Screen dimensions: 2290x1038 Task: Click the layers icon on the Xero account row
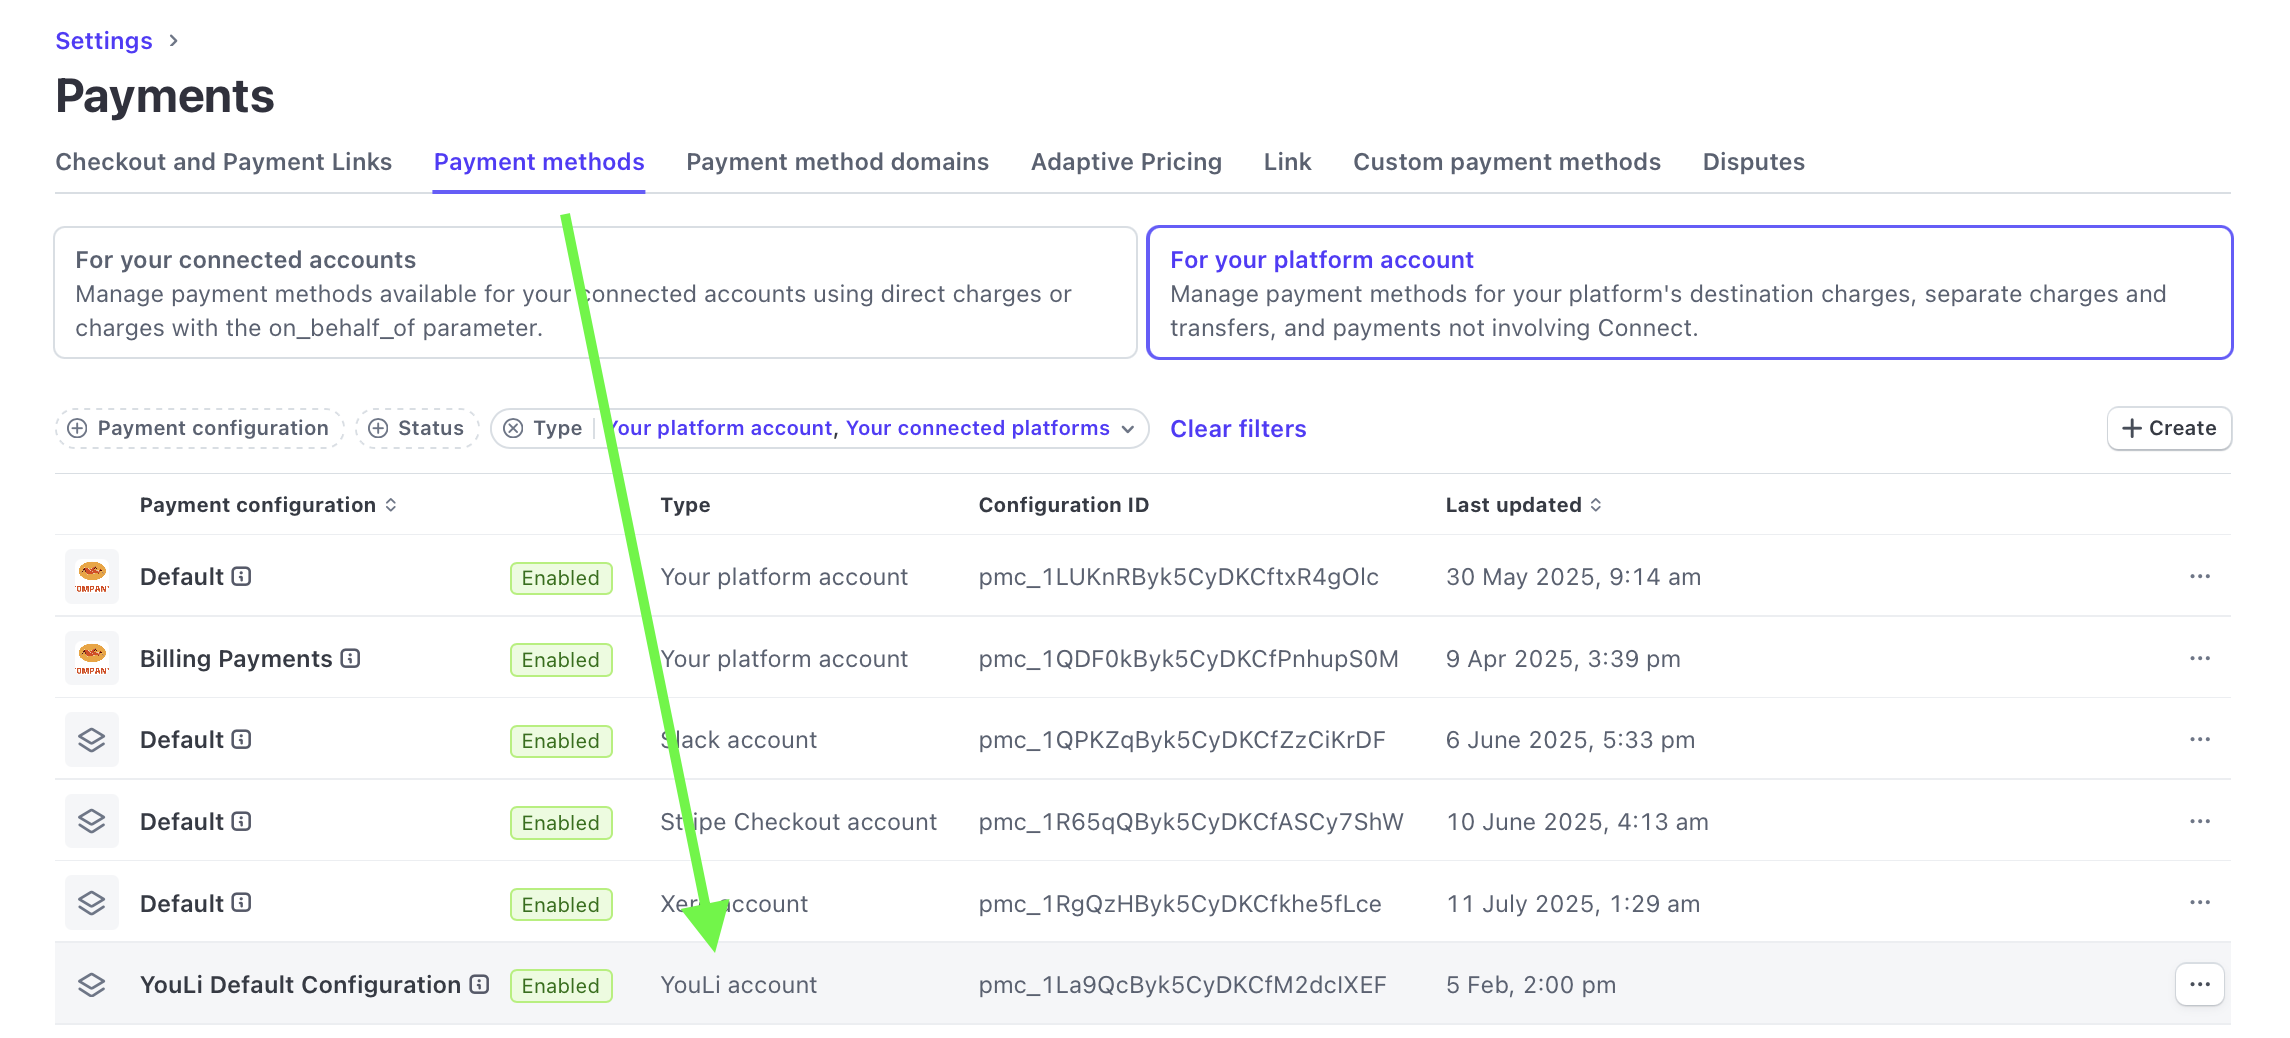pos(92,903)
